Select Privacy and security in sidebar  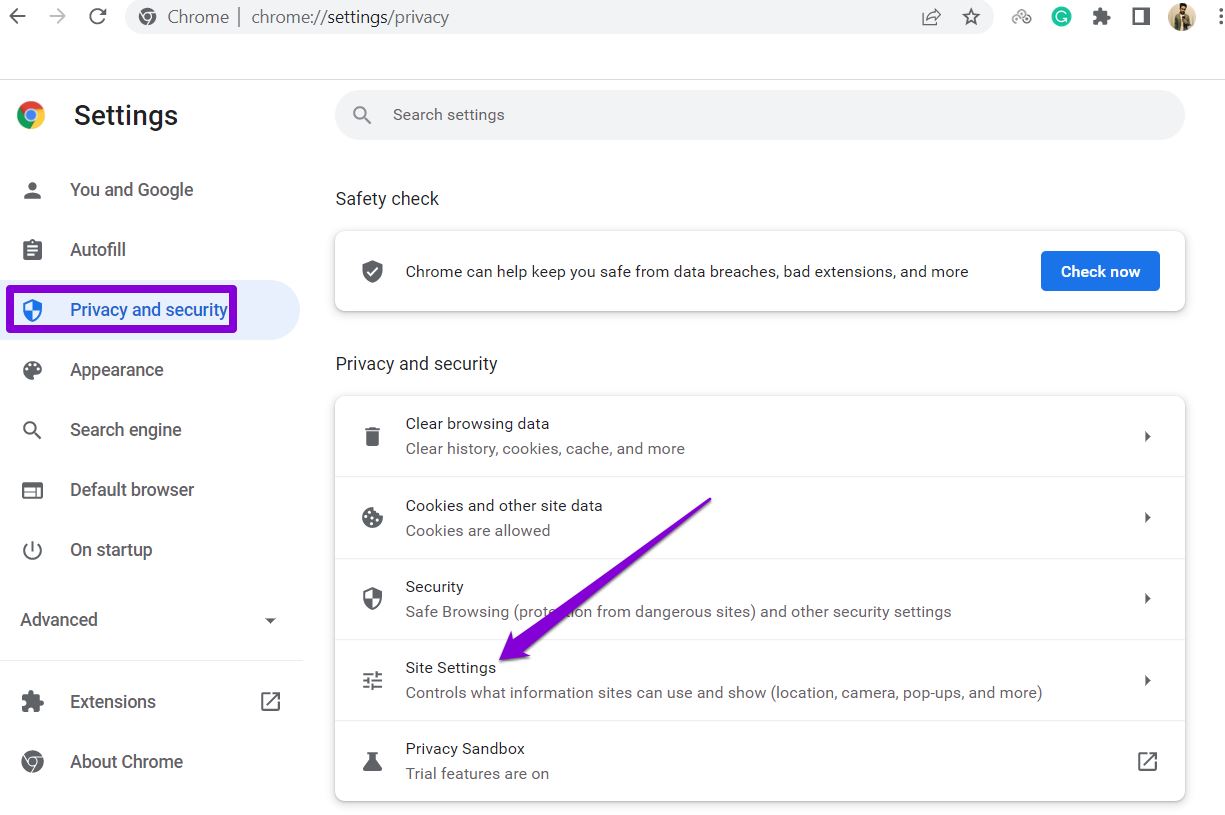coord(150,310)
